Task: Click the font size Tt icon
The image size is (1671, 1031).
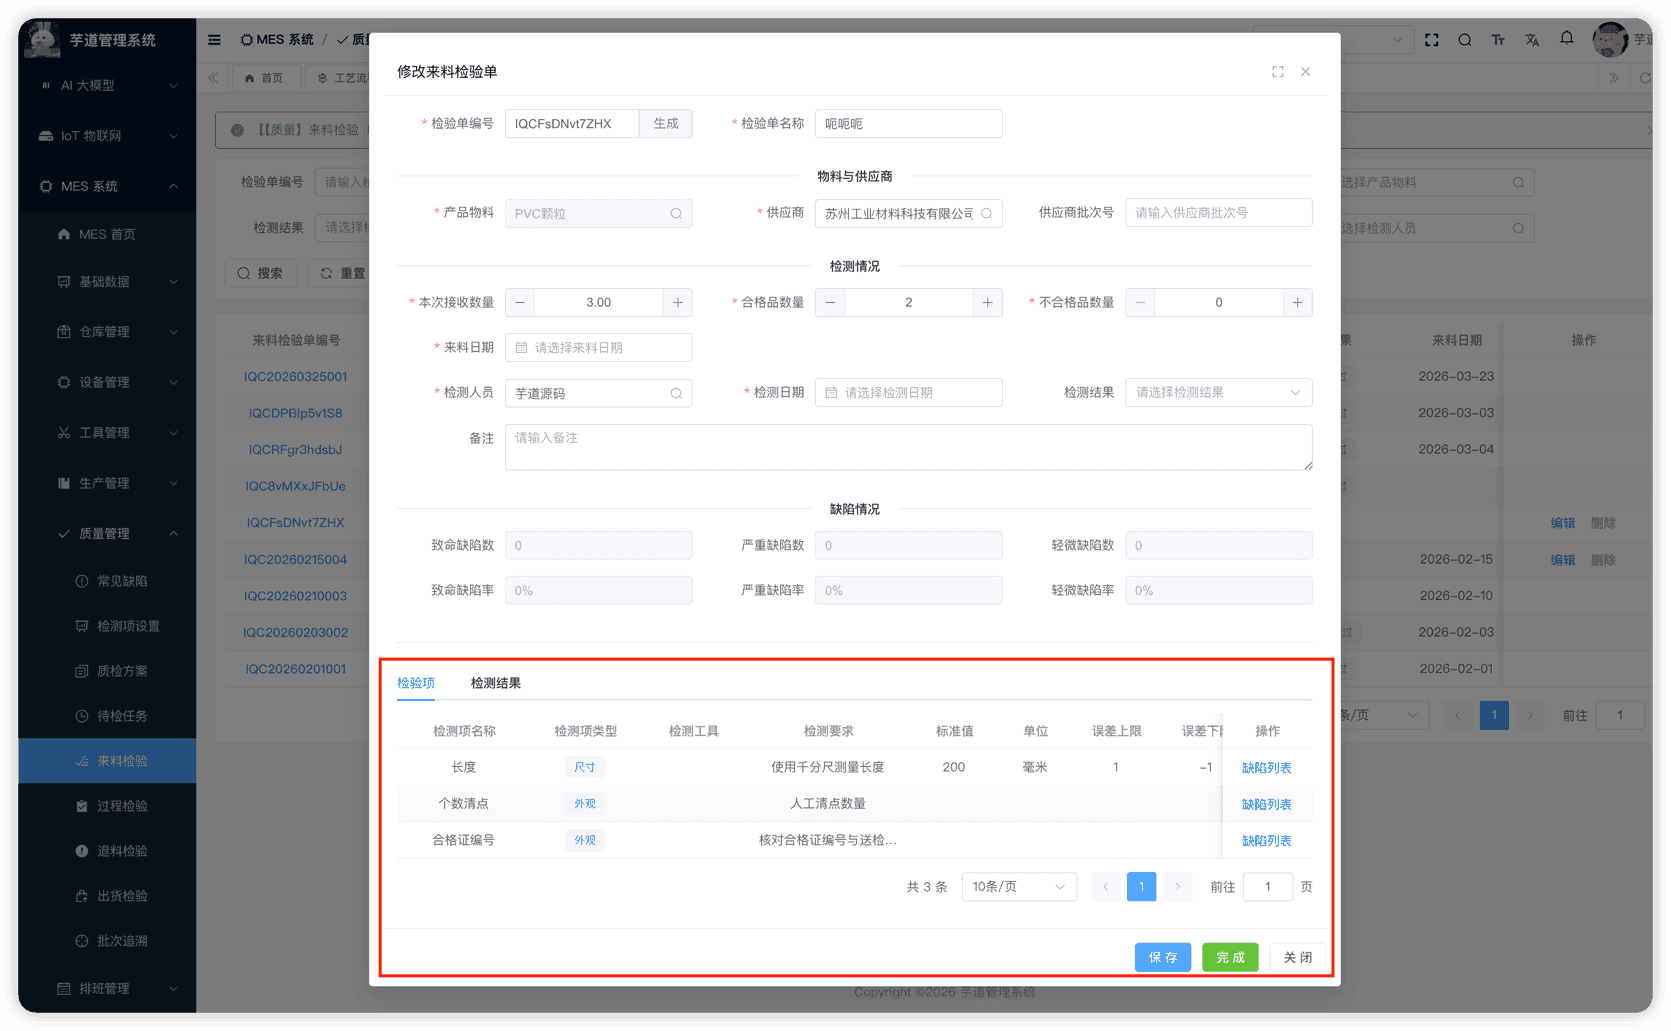Action: click(x=1498, y=39)
